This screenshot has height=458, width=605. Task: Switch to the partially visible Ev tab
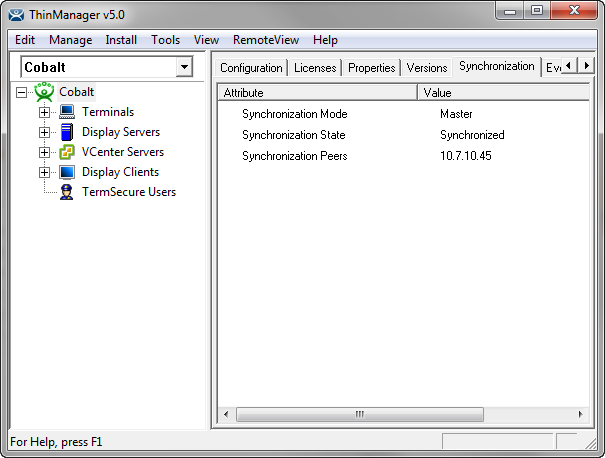pyautogui.click(x=553, y=68)
